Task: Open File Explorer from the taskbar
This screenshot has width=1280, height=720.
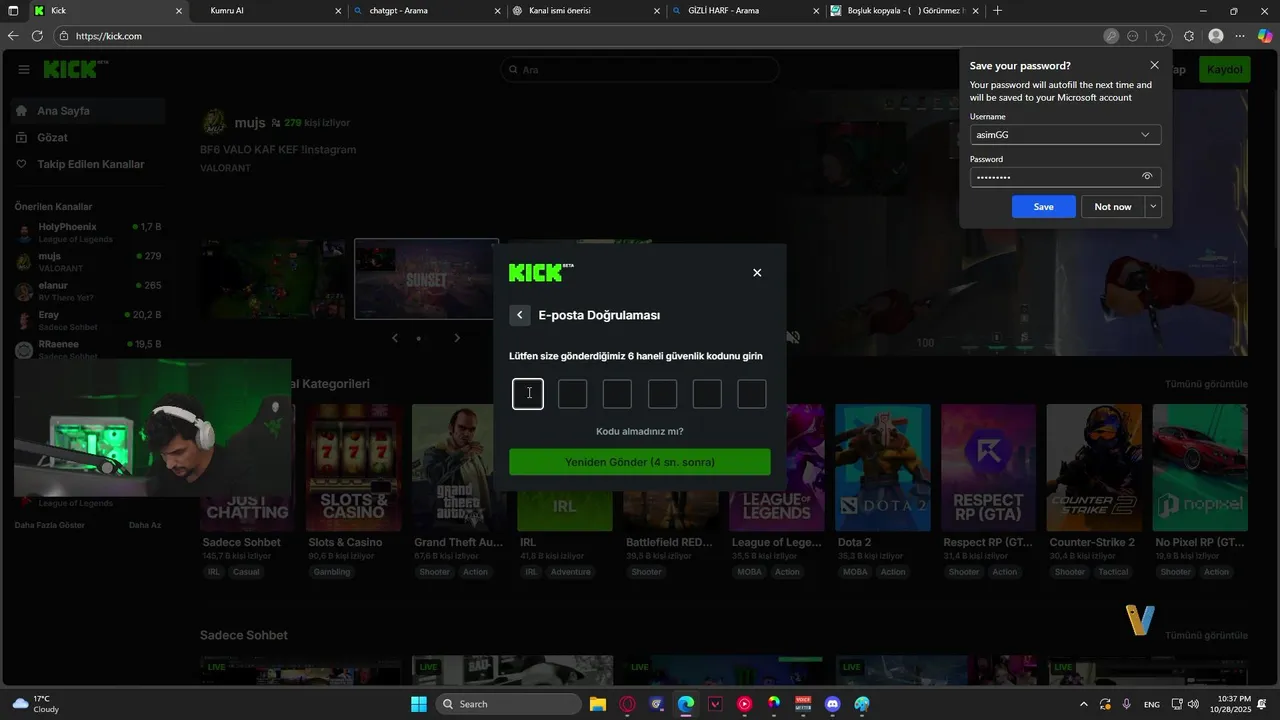Action: click(597, 704)
